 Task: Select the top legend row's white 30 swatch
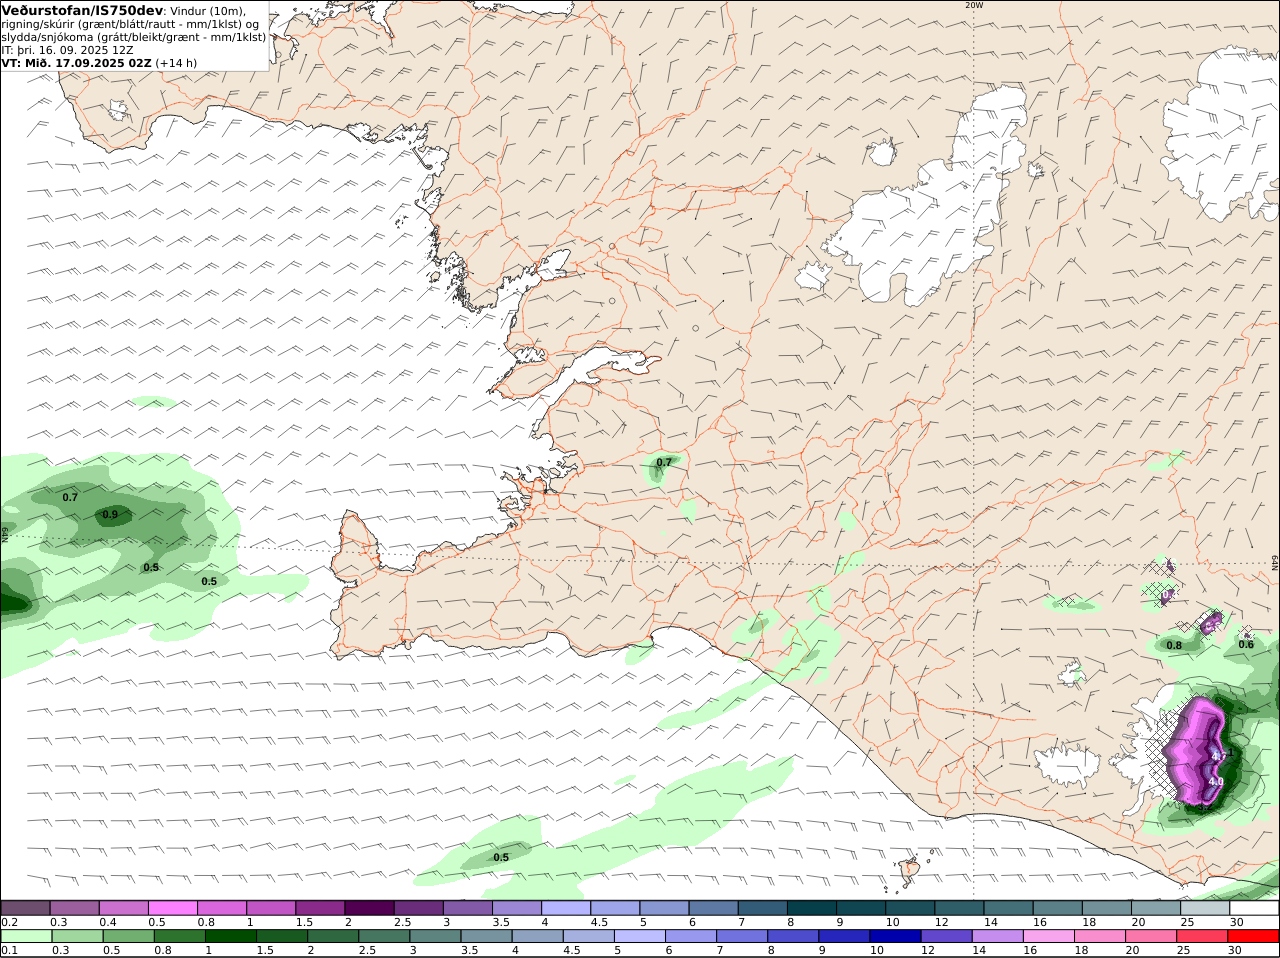tap(1255, 908)
